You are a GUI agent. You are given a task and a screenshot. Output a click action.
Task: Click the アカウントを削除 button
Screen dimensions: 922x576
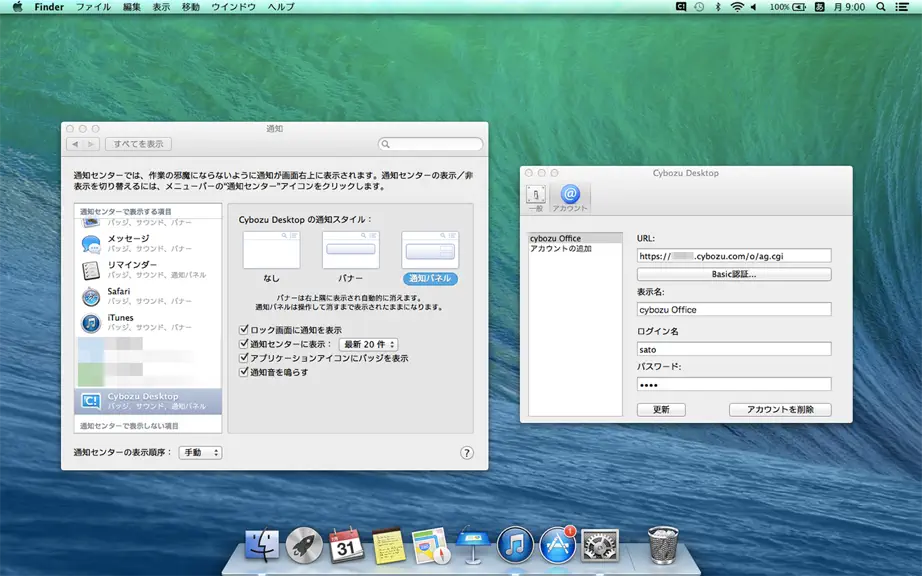[780, 410]
